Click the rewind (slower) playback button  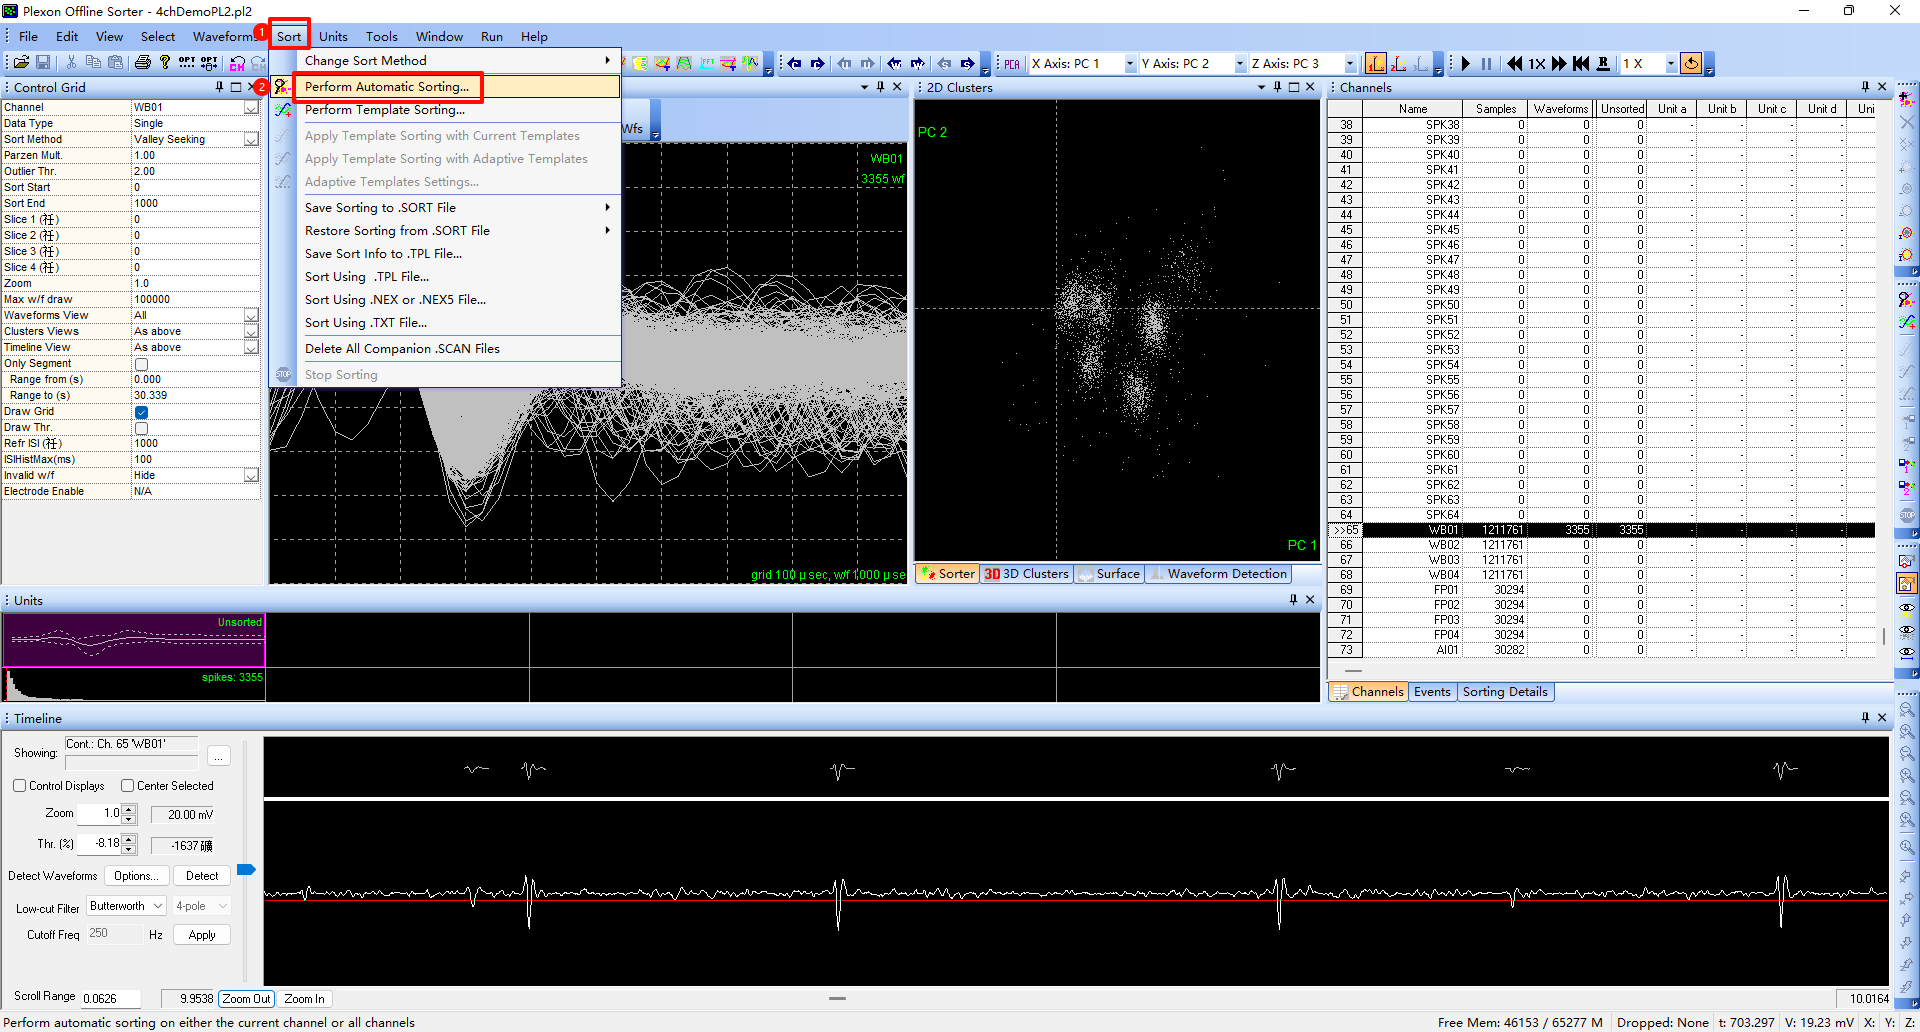pyautogui.click(x=1514, y=64)
